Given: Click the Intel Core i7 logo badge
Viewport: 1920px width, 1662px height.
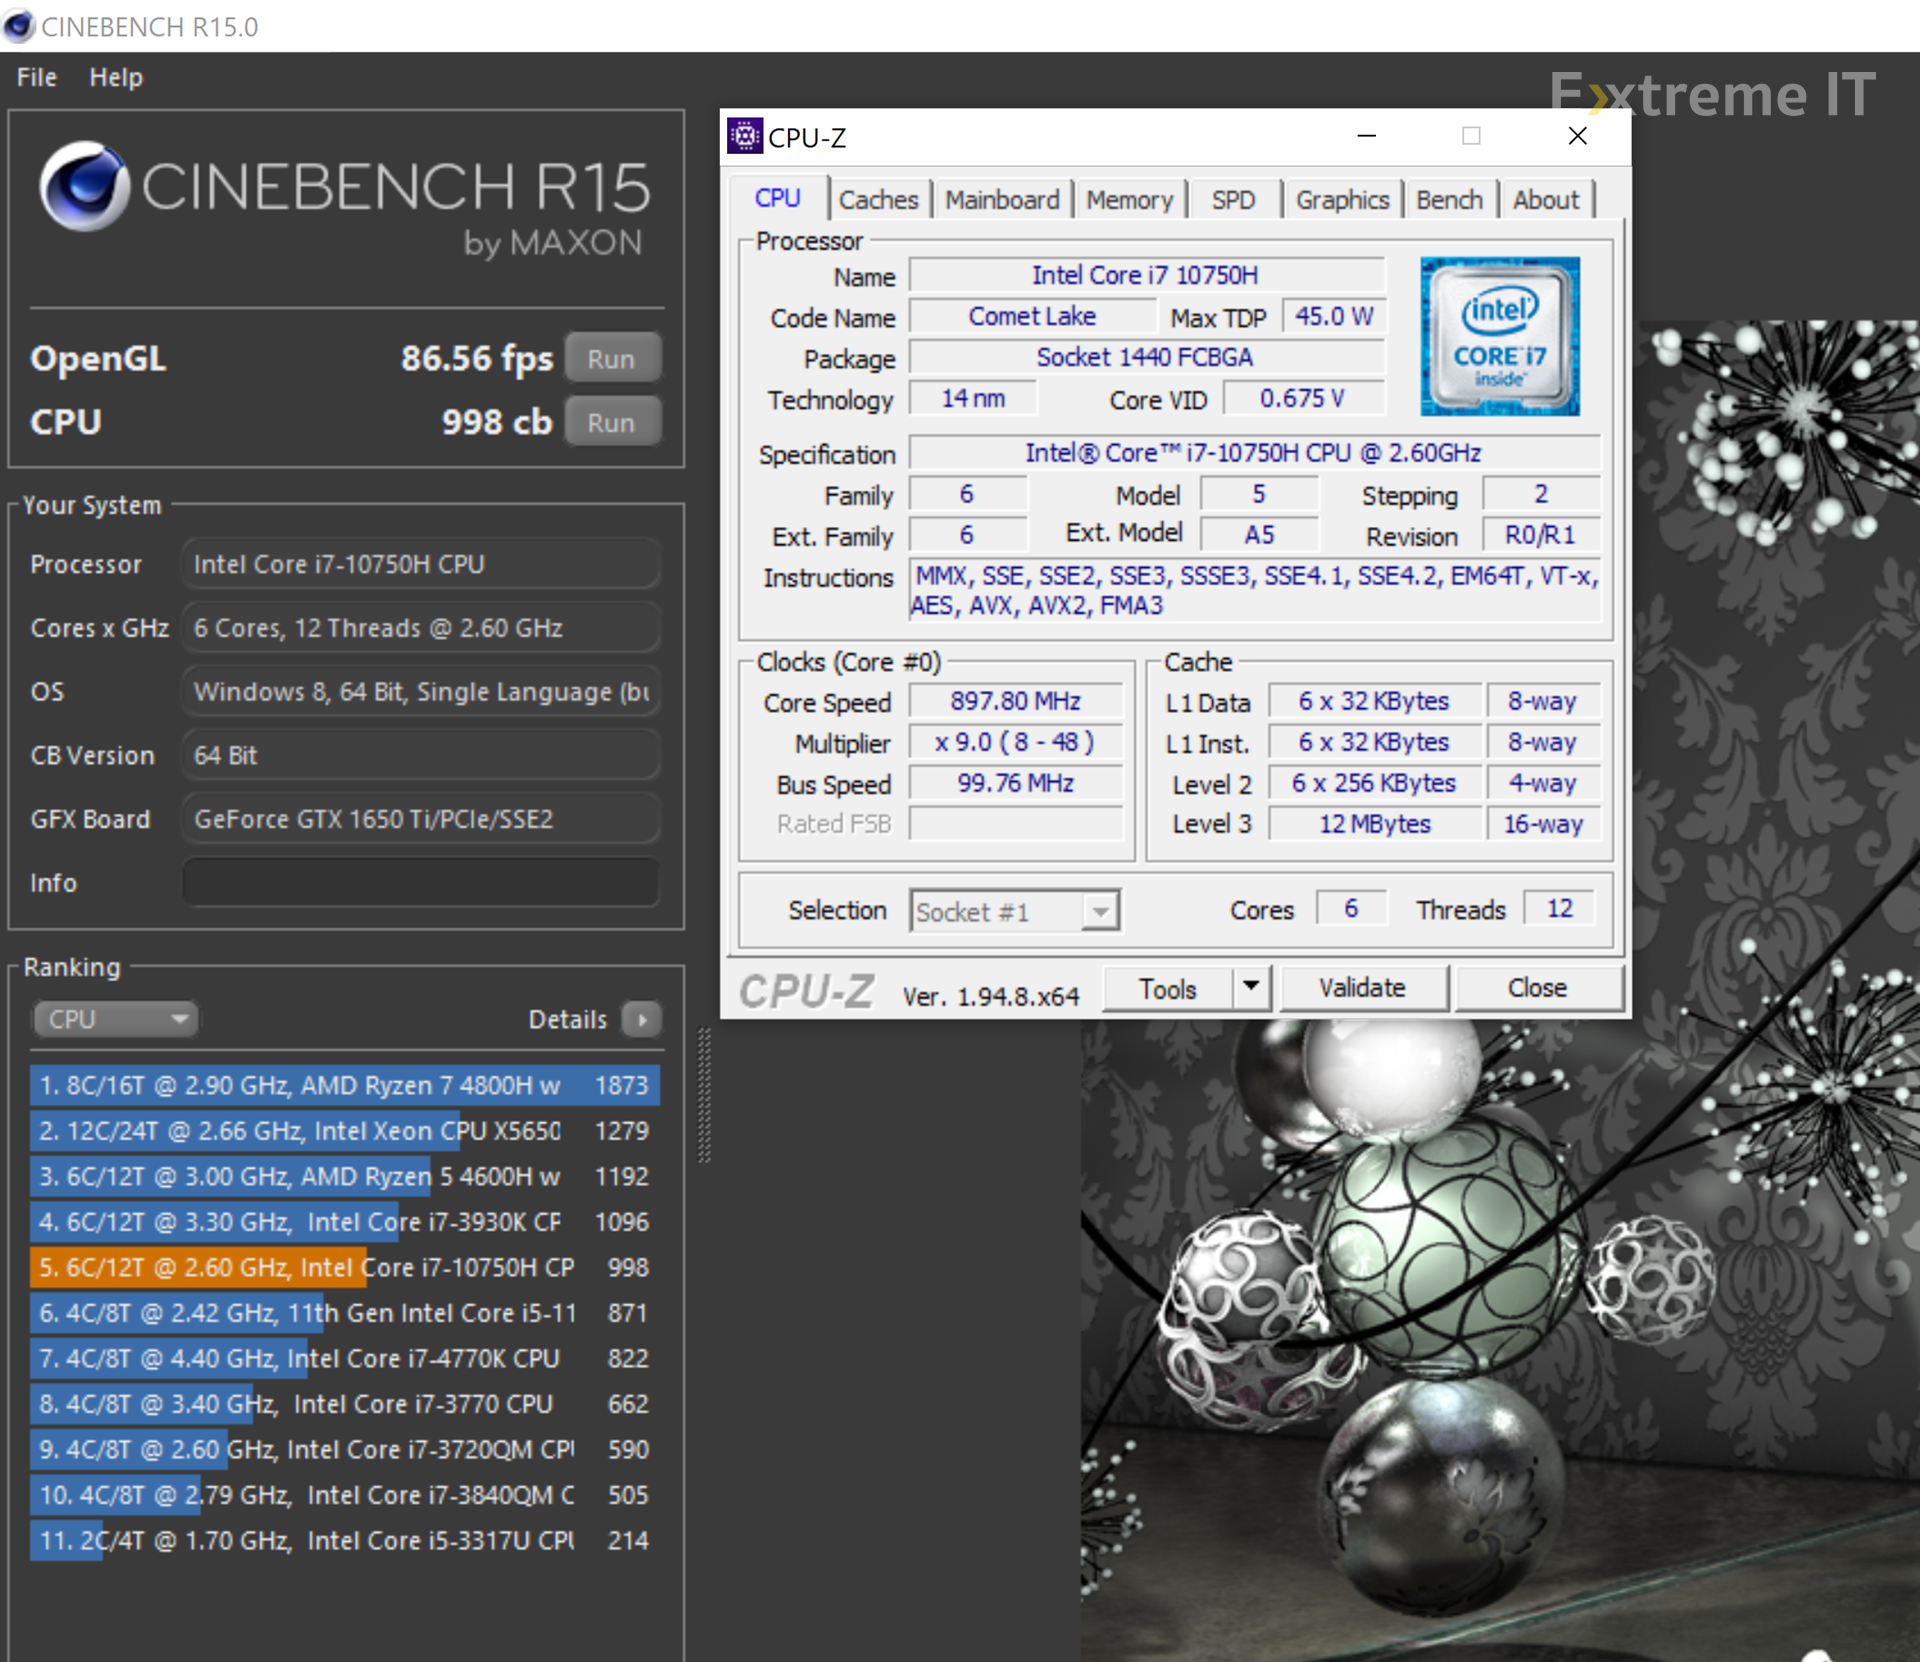Looking at the screenshot, I should (x=1500, y=337).
